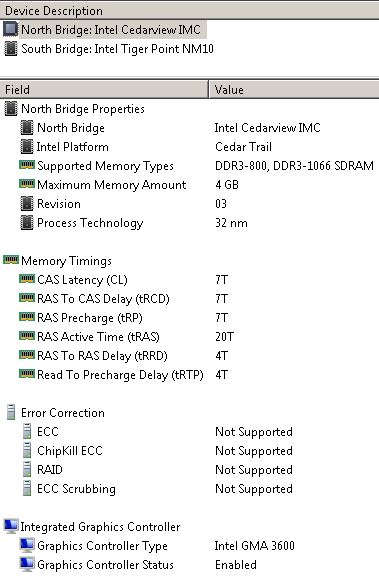The width and height of the screenshot is (379, 580).
Task: Select the ECC Scrubbing row
Action: click(189, 489)
